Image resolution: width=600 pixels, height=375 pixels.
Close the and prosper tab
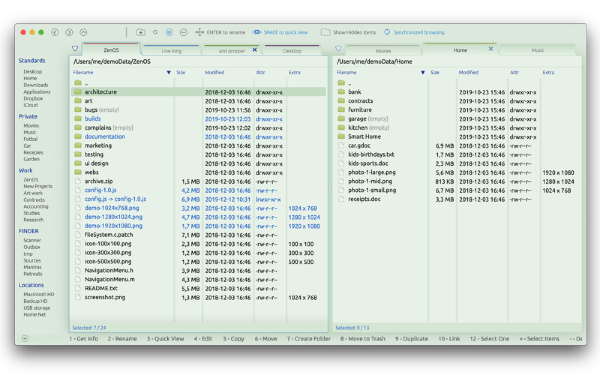pos(255,50)
